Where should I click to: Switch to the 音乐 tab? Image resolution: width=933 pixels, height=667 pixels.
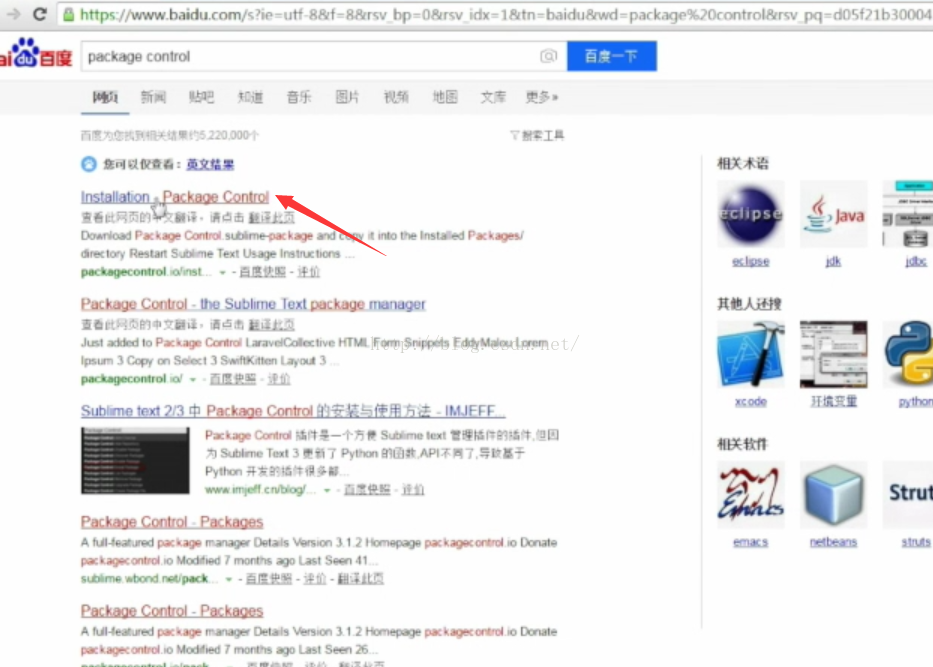[x=299, y=96]
